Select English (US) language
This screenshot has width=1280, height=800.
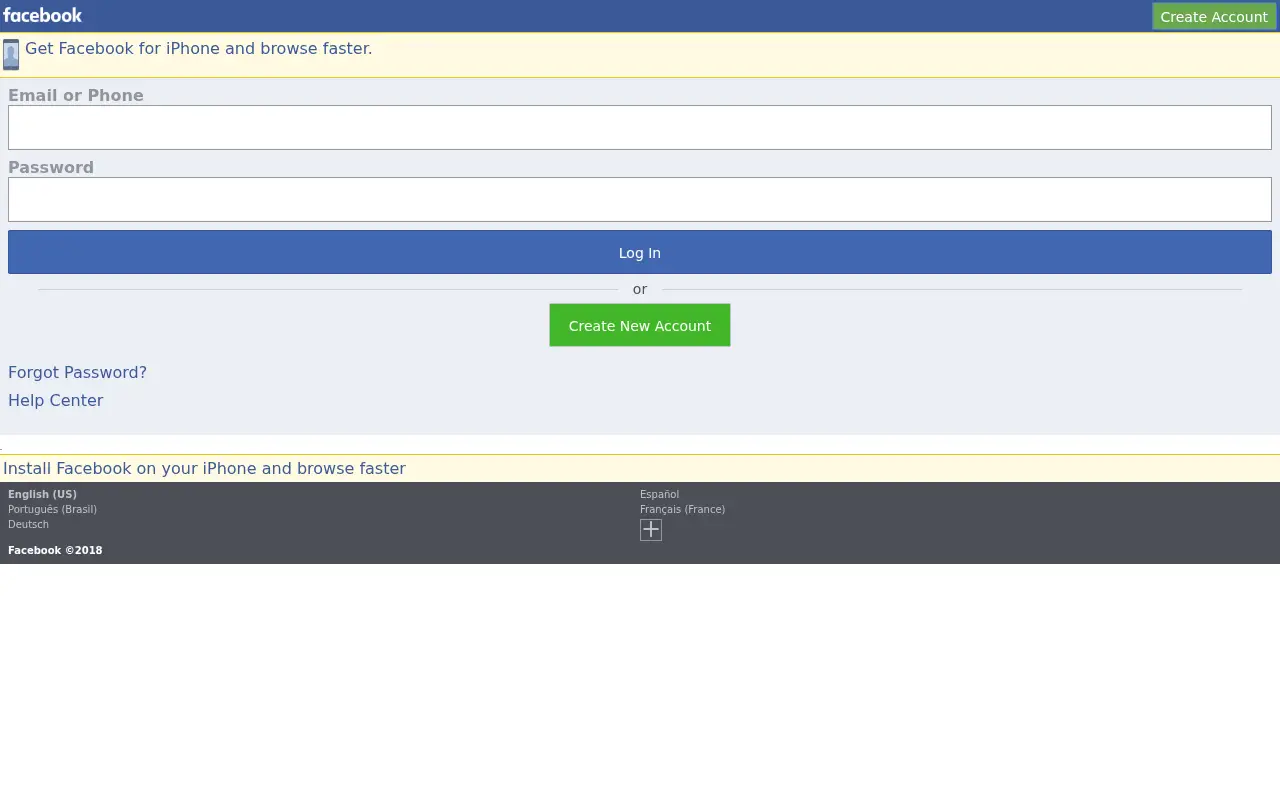[x=42, y=494]
